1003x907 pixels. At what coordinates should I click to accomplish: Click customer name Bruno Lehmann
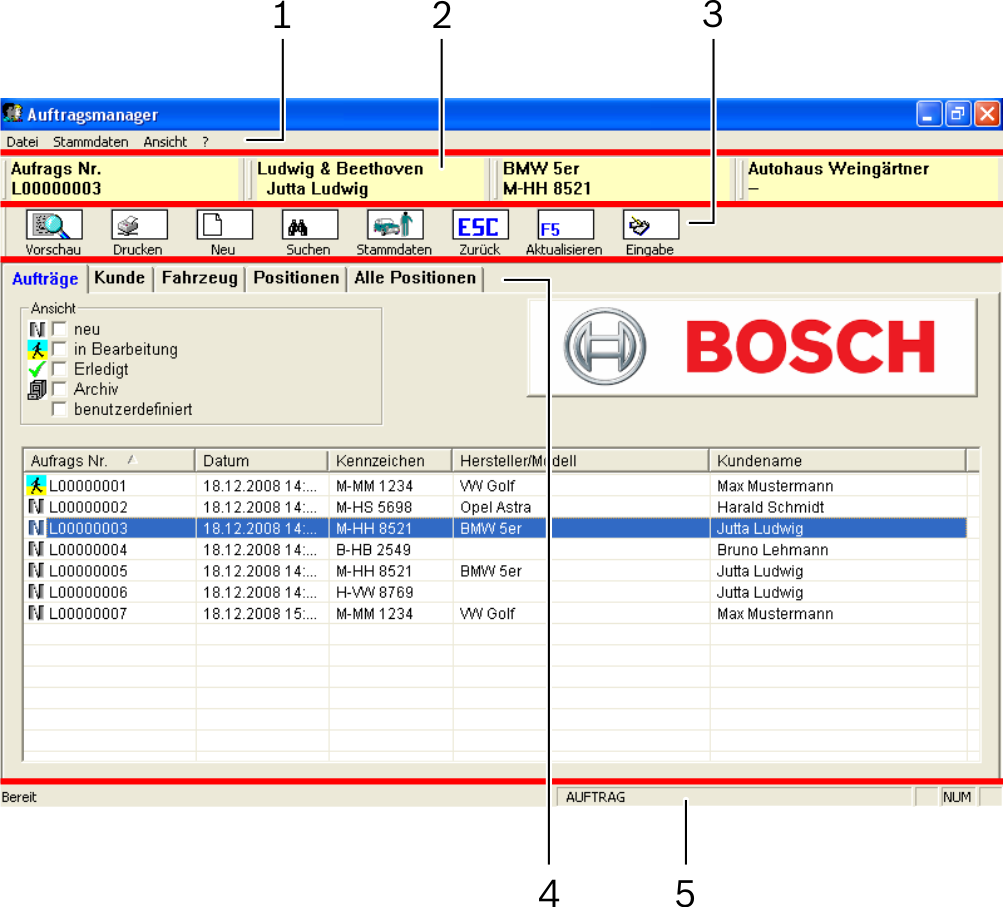772,549
